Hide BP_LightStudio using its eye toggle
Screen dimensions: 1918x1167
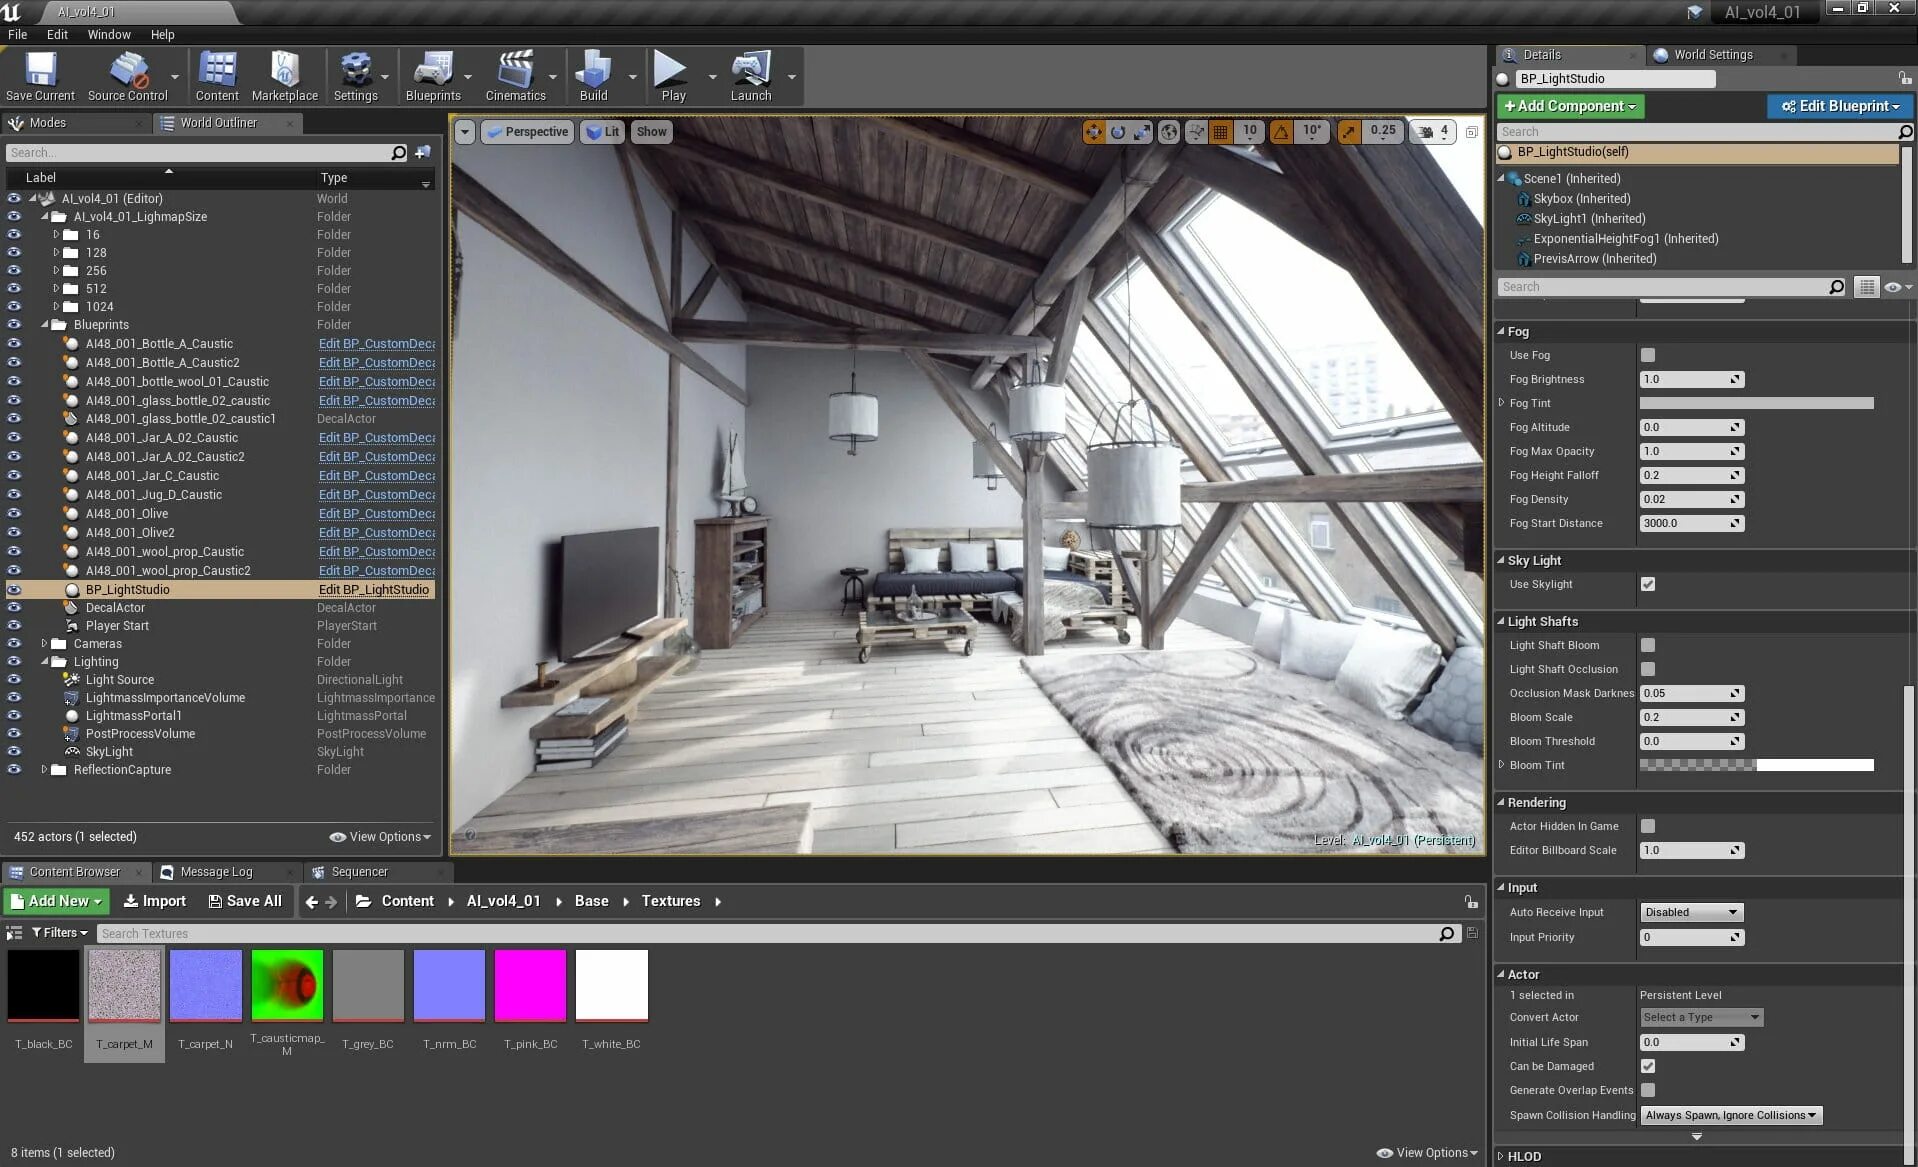point(14,589)
